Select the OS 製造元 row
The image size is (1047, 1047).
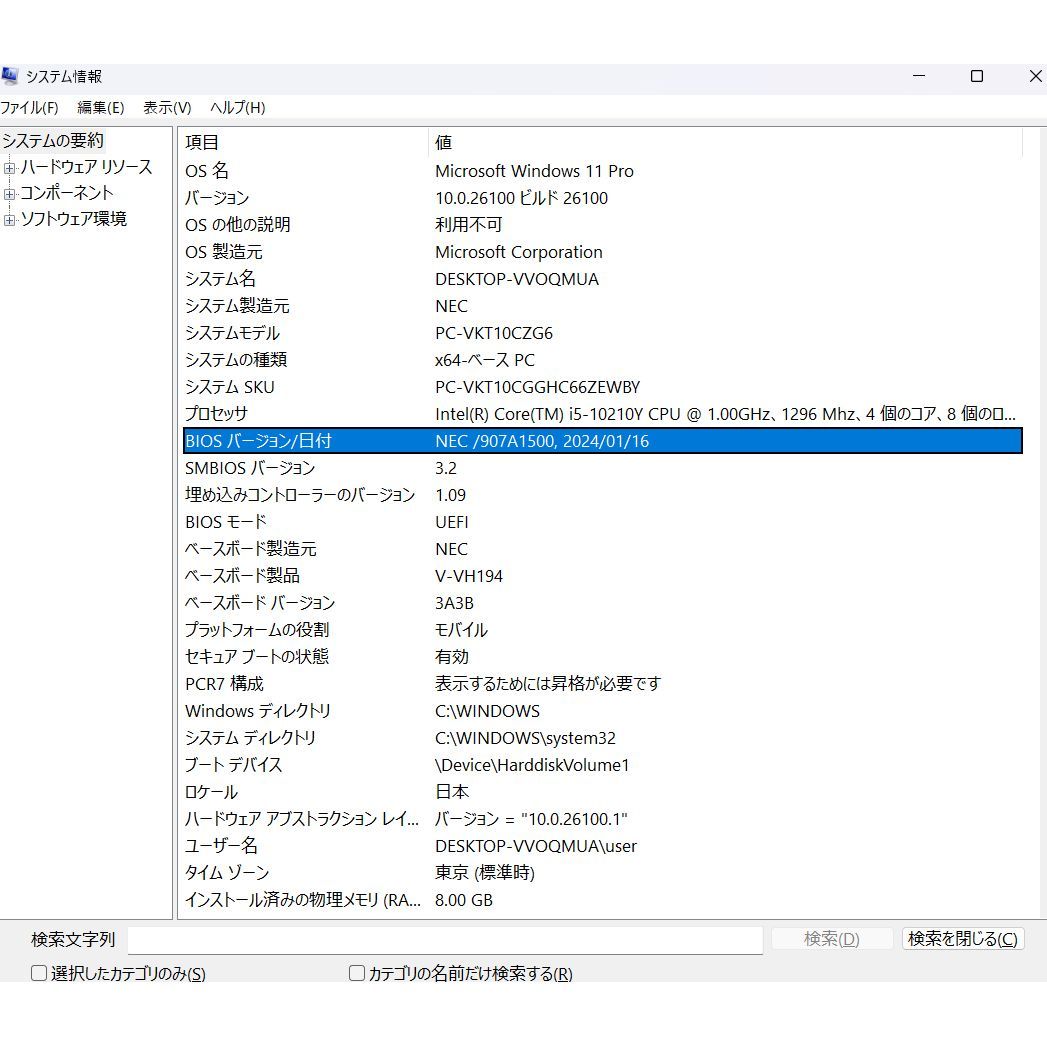click(x=602, y=252)
